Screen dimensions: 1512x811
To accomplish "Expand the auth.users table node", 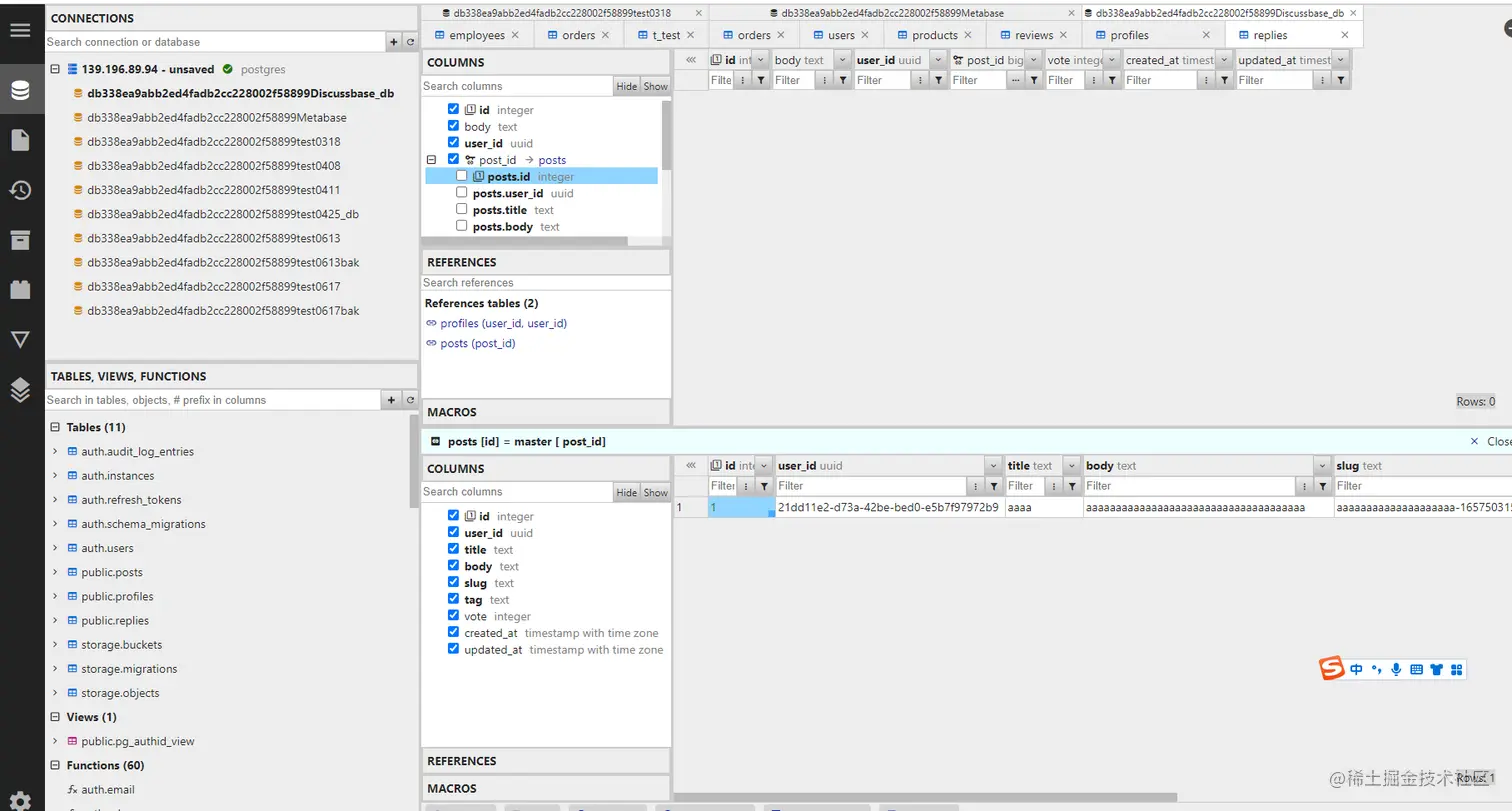I will (55, 548).
